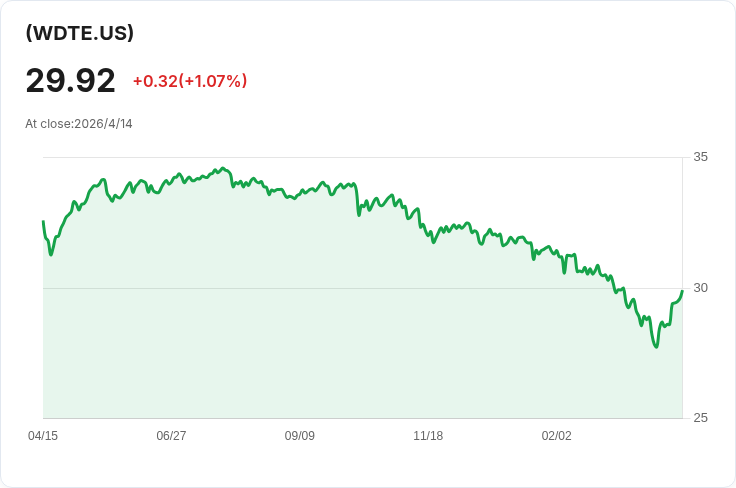The width and height of the screenshot is (736, 488).
Task: Click the At close 2026/4/14 date text
Action: tap(79, 124)
